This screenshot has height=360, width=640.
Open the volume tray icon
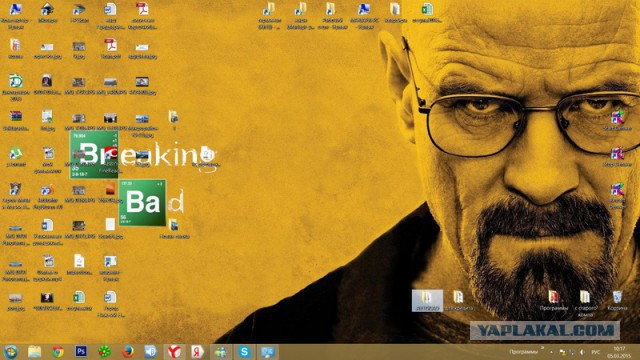pyautogui.click(x=582, y=352)
